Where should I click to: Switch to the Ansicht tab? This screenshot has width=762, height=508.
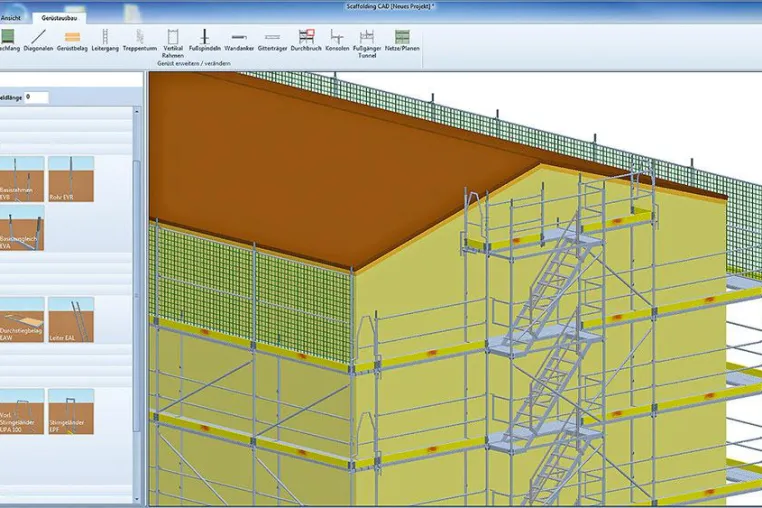coord(11,18)
